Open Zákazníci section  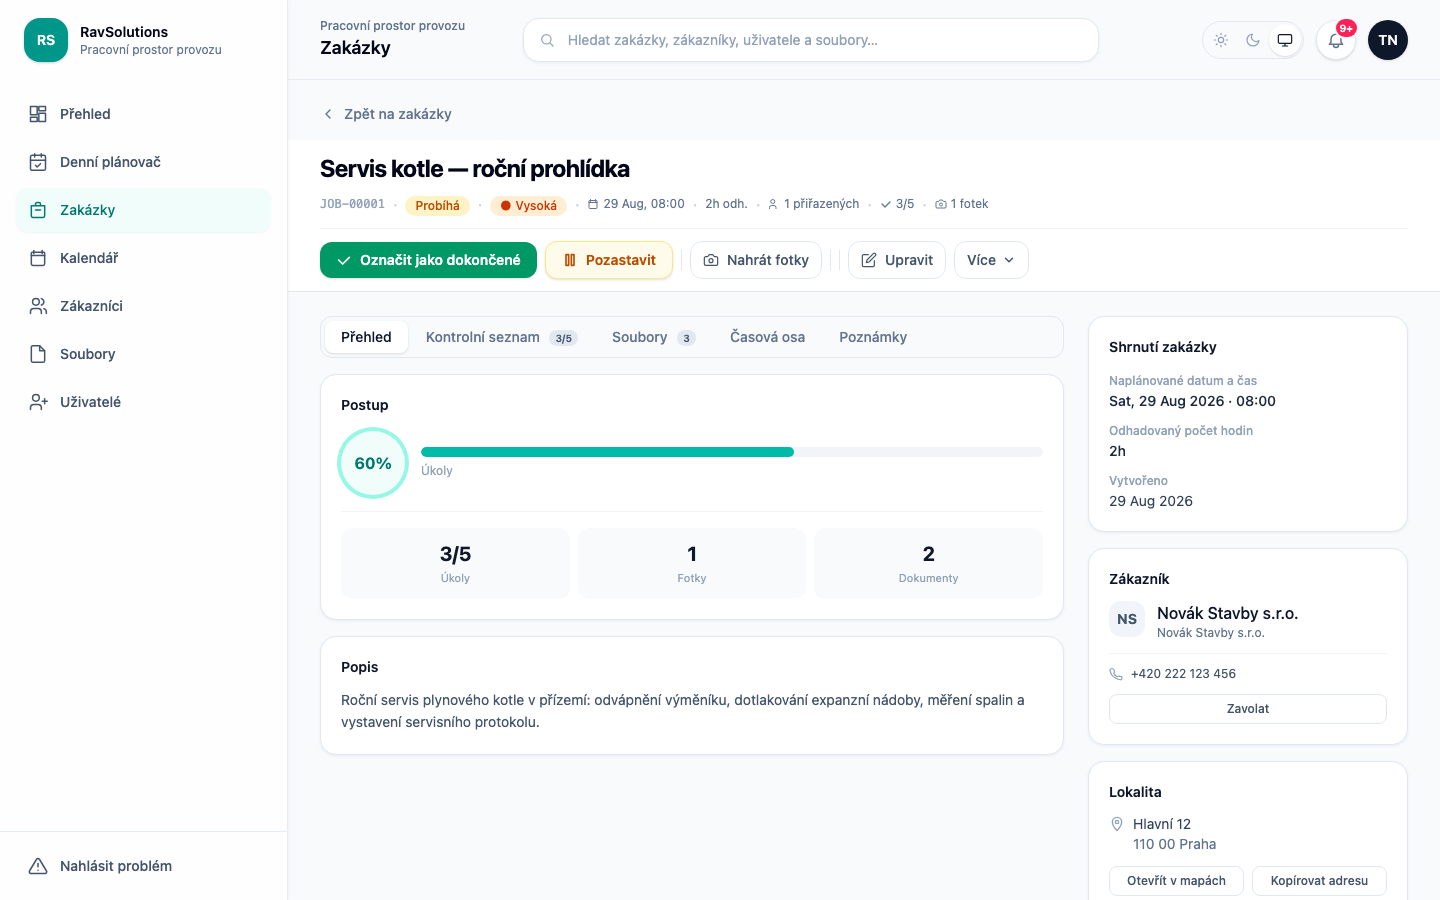tap(144, 306)
